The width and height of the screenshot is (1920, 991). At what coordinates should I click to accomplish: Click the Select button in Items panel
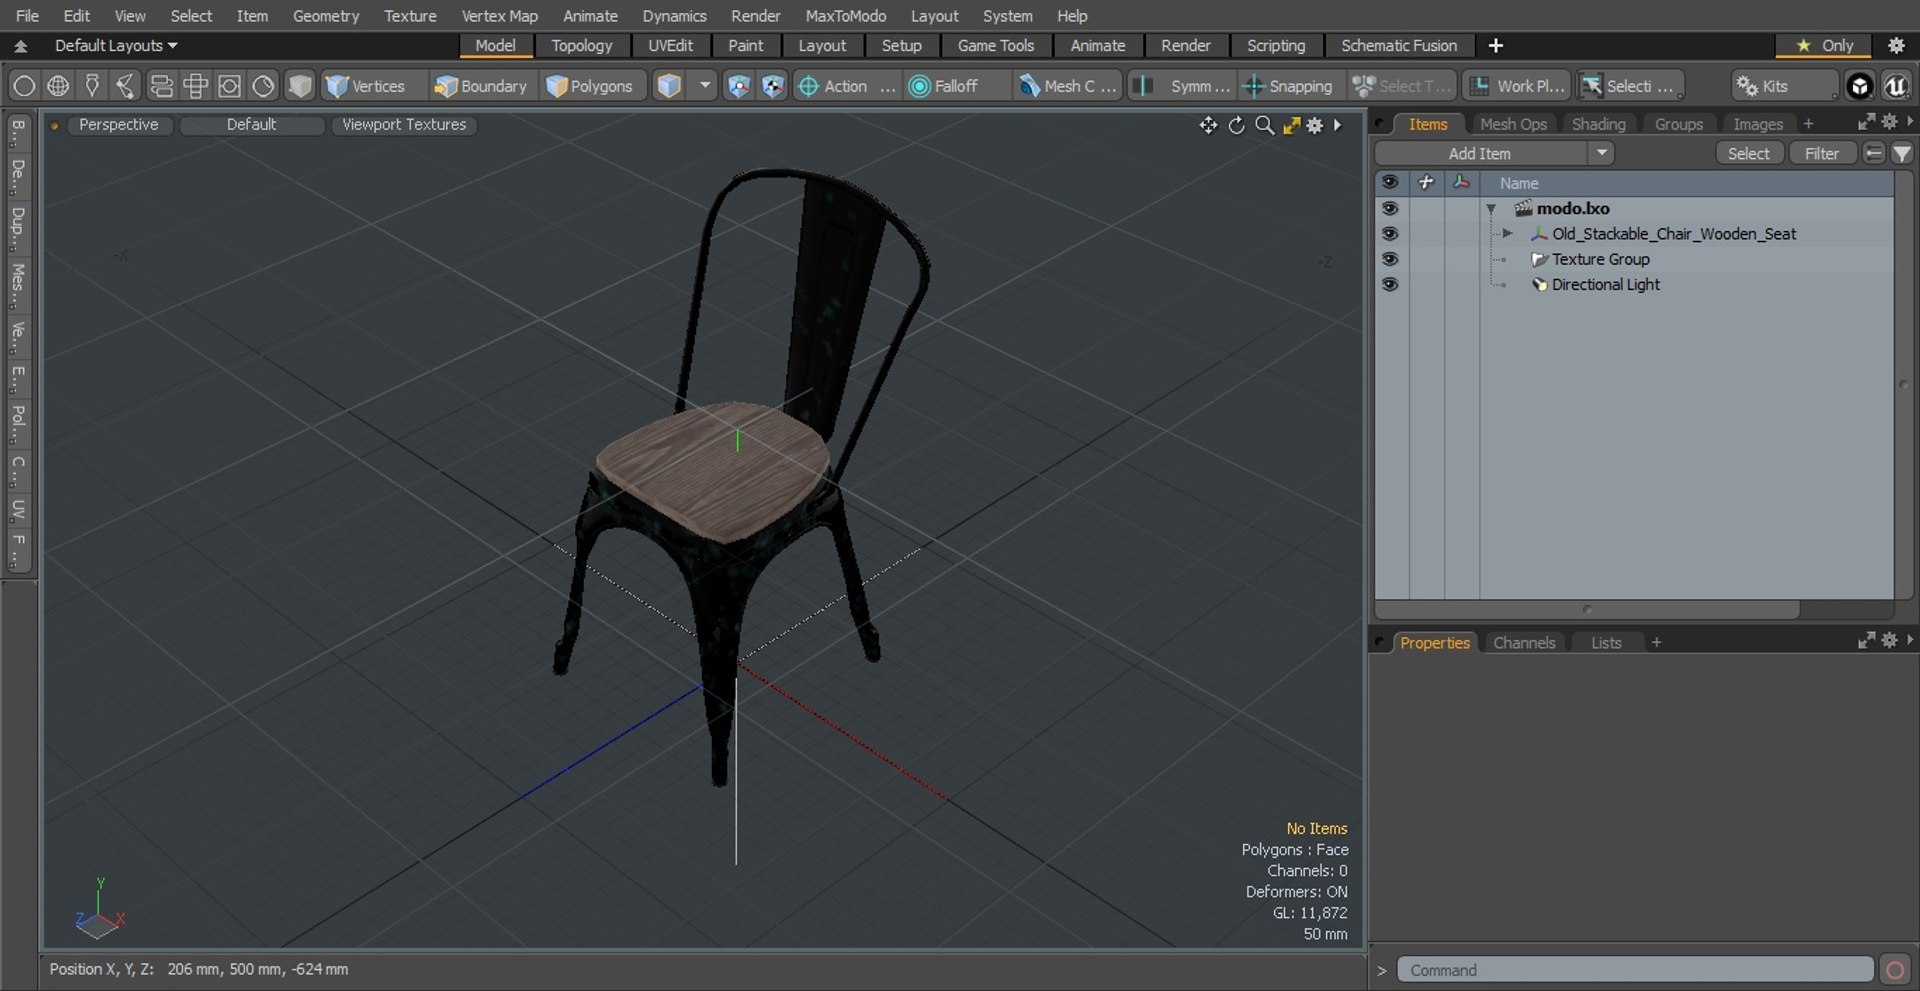tap(1749, 153)
